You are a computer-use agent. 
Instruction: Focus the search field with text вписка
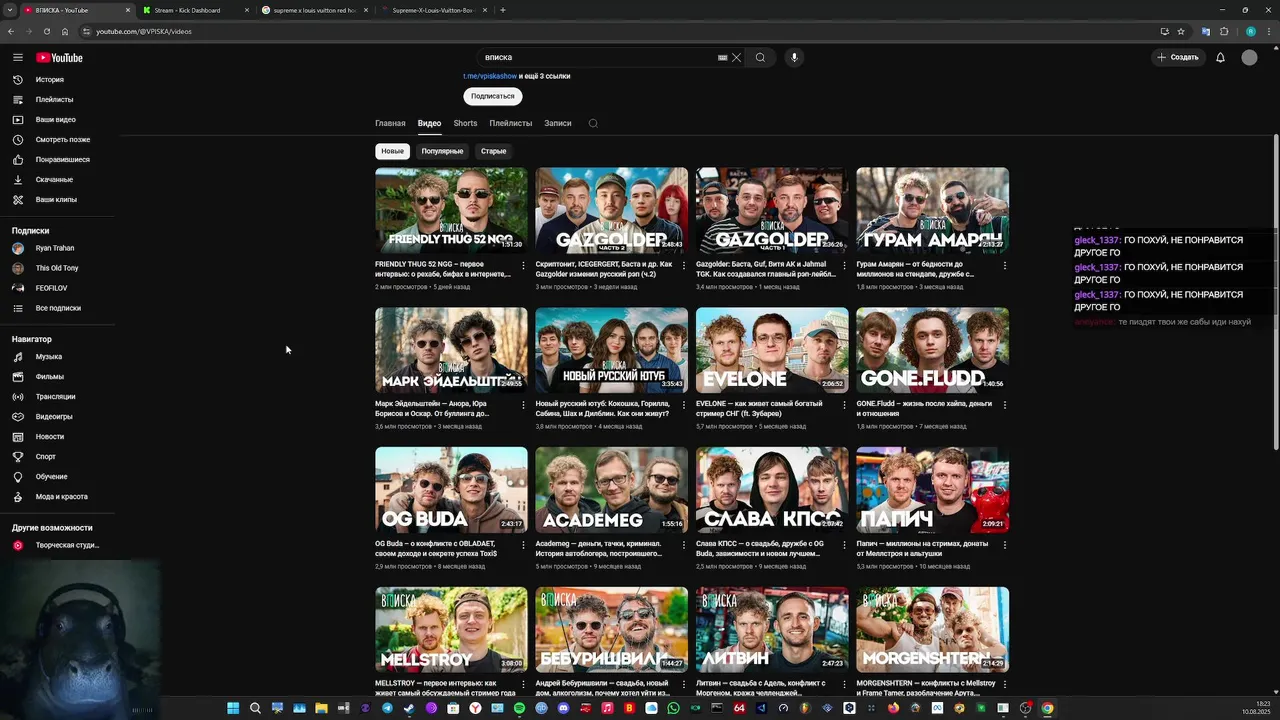598,58
